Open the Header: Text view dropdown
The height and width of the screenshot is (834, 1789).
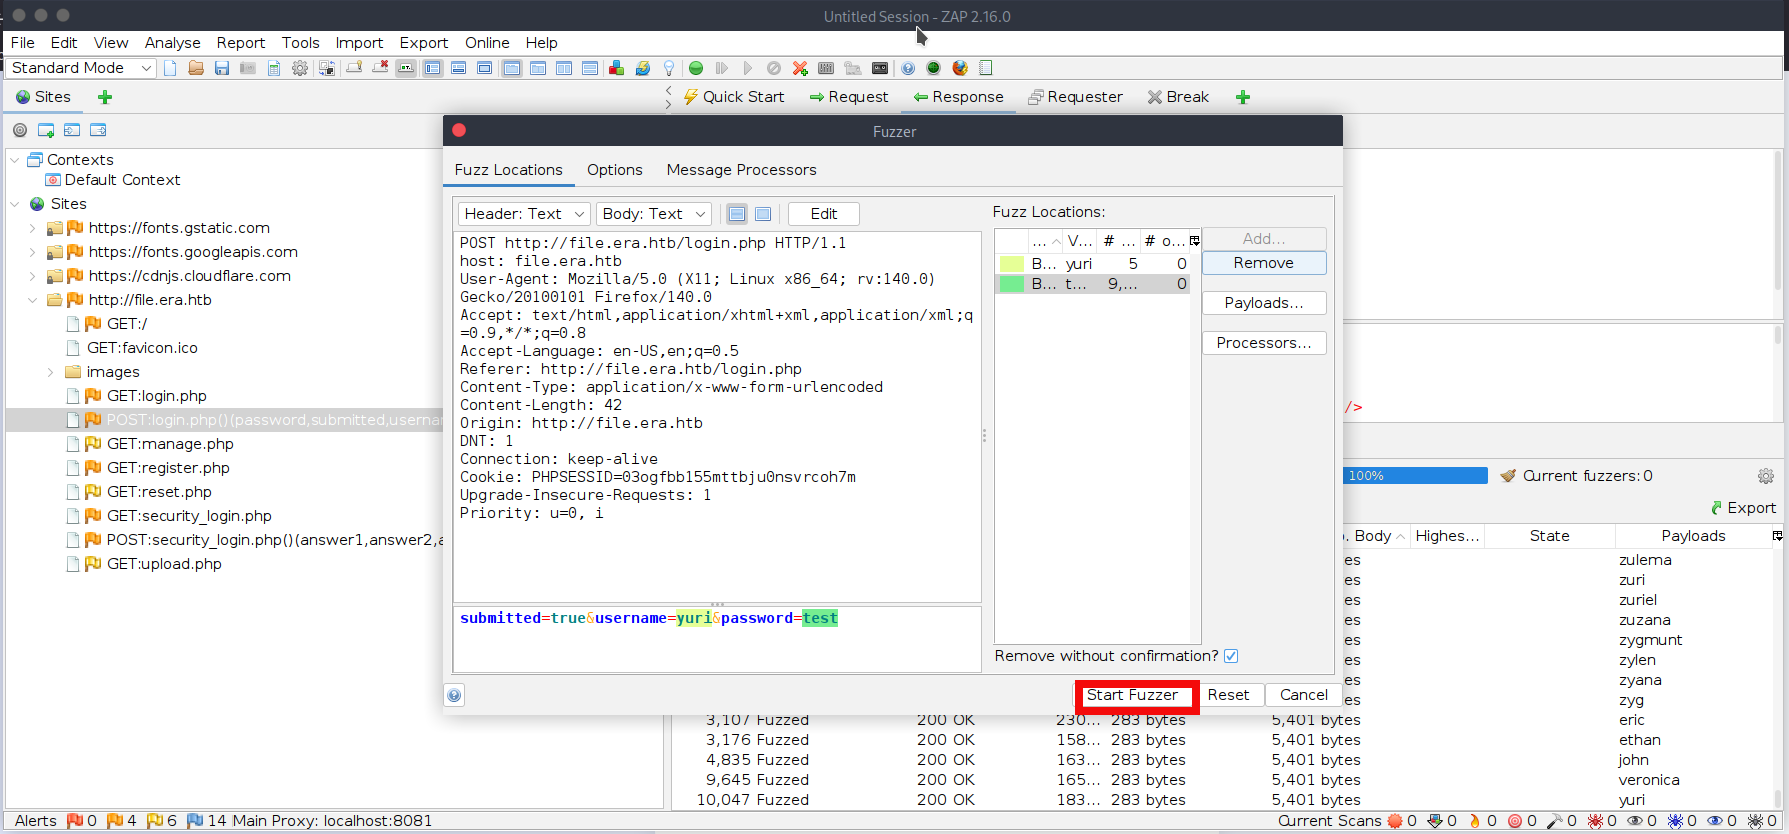click(x=524, y=214)
